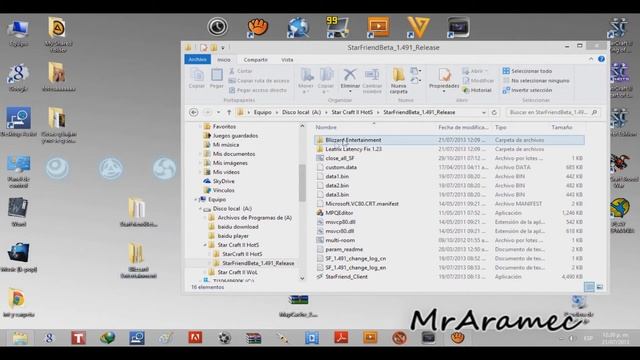Click 'Disco local (A:)' breadcrumb
This screenshot has height=360, width=640.
tap(301, 112)
